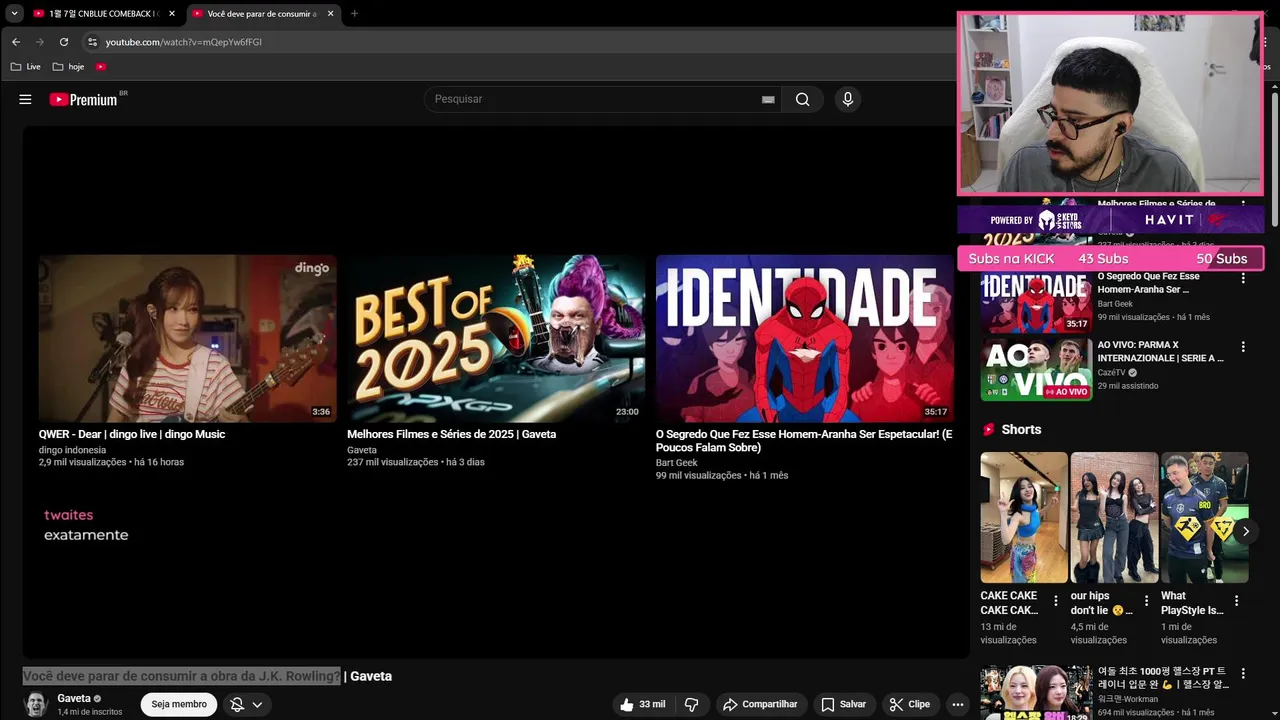Click the search magnifier button
The height and width of the screenshot is (720, 1280).
(802, 99)
